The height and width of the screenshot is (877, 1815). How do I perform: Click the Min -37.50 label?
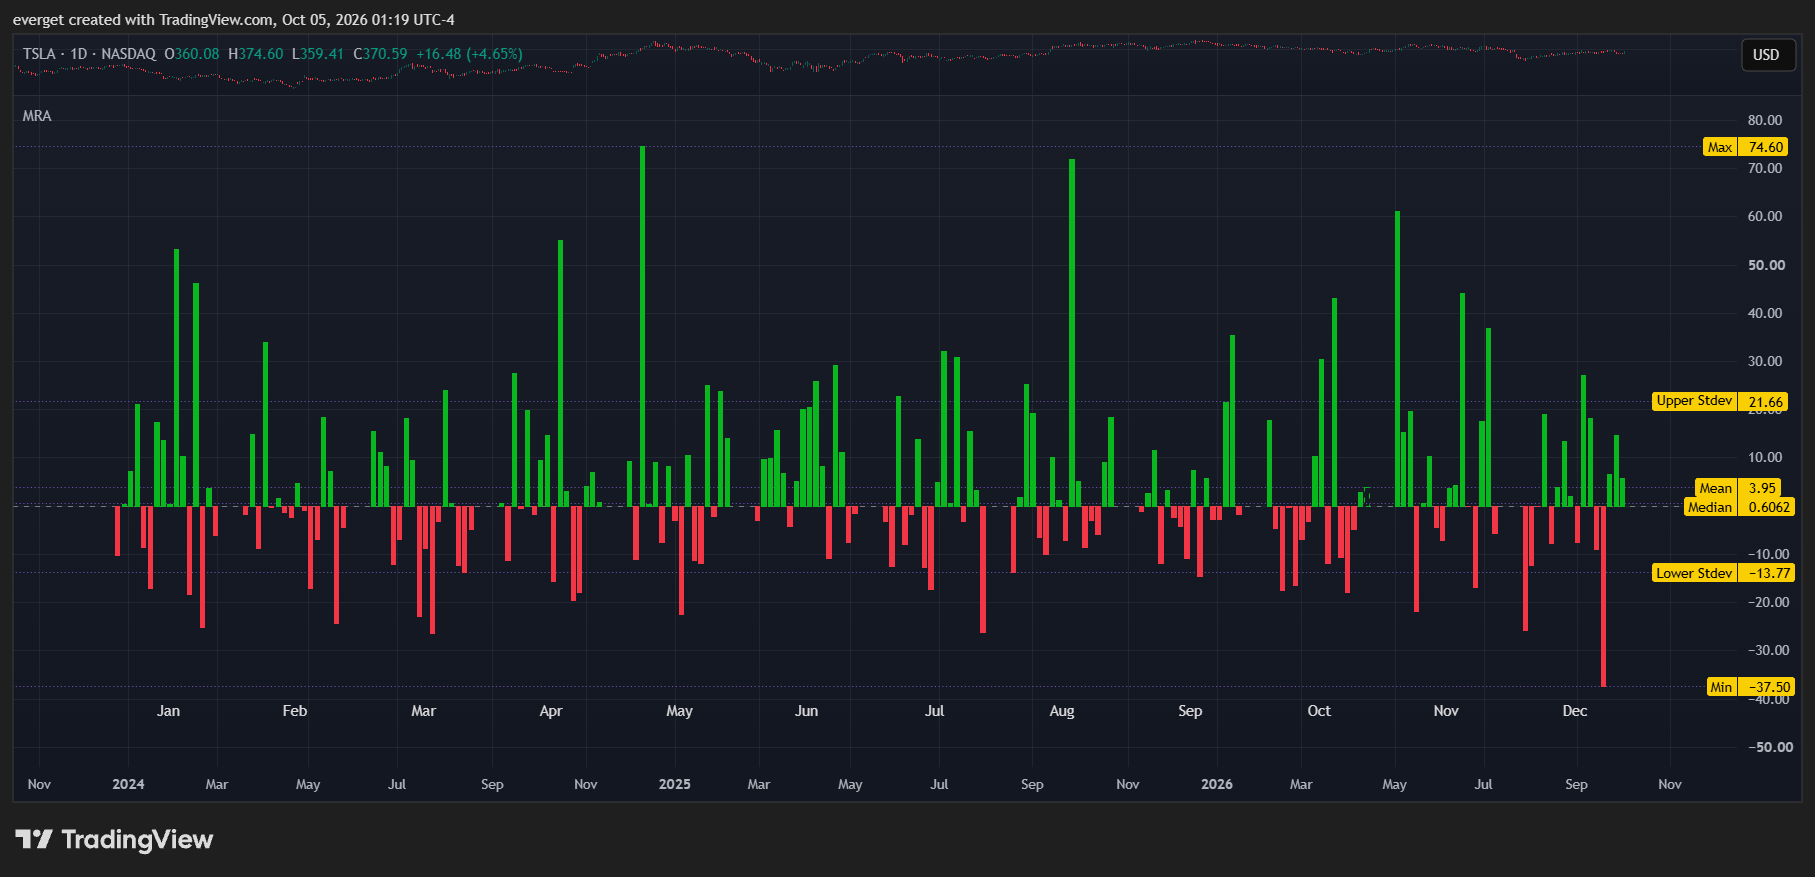pos(1751,687)
